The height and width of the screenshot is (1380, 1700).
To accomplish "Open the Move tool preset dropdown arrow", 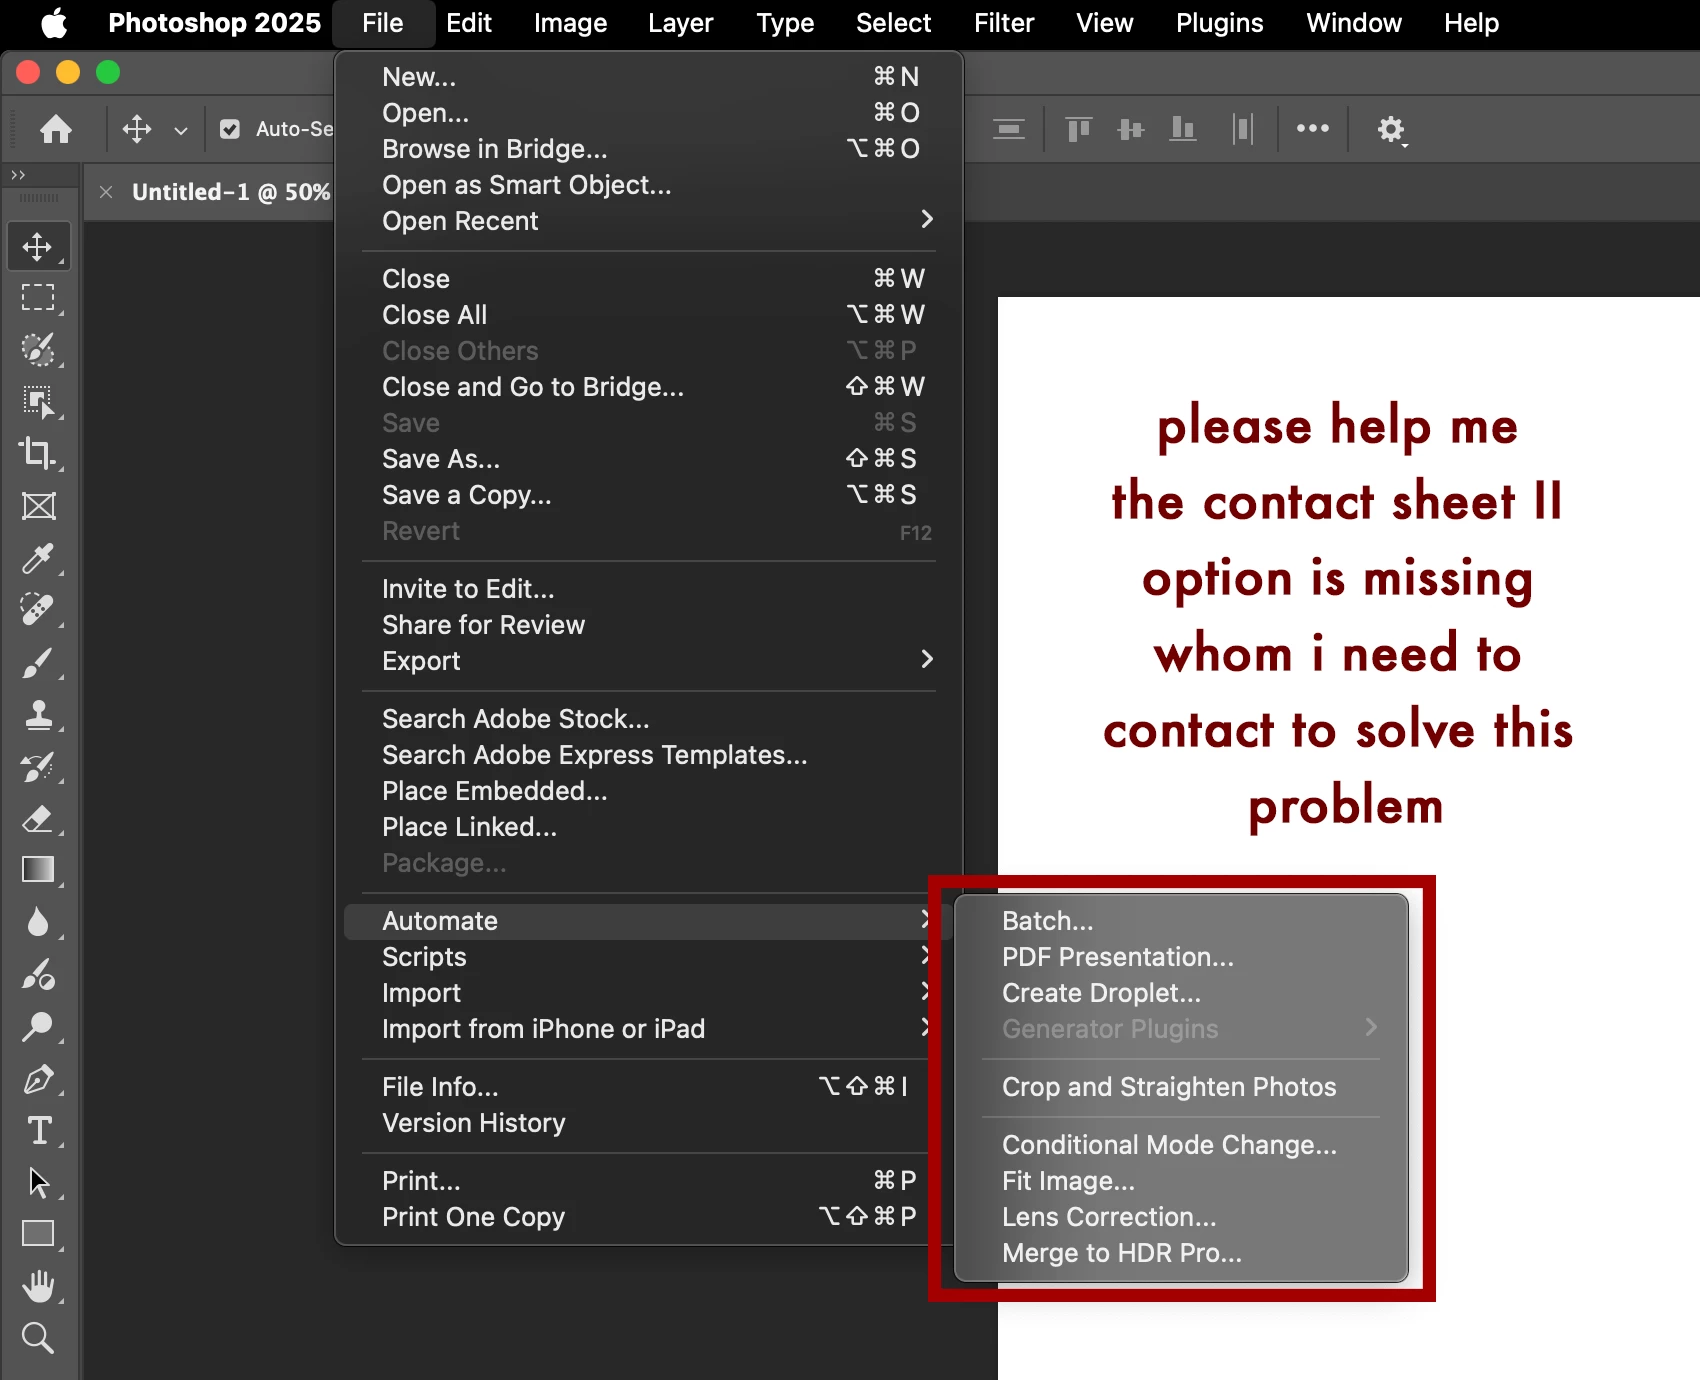I will click(181, 130).
